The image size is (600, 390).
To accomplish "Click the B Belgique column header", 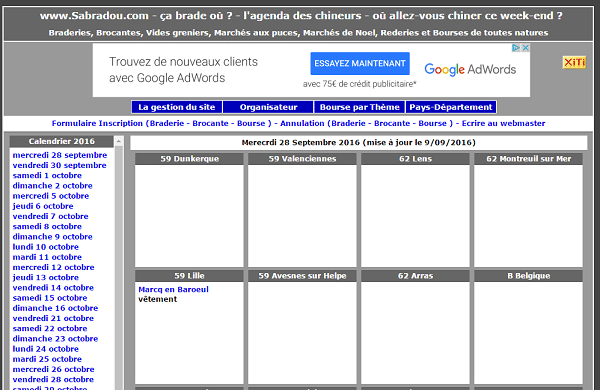I will tap(528, 276).
